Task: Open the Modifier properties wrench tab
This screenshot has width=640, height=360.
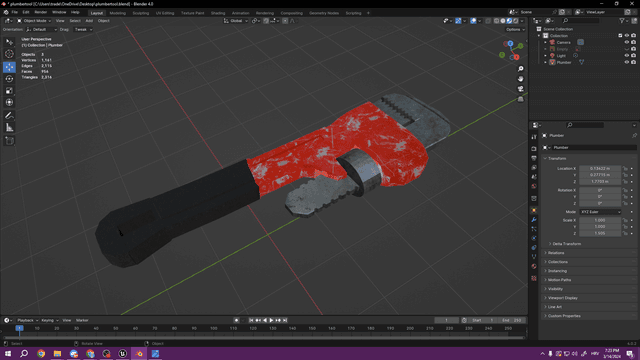Action: 534,220
